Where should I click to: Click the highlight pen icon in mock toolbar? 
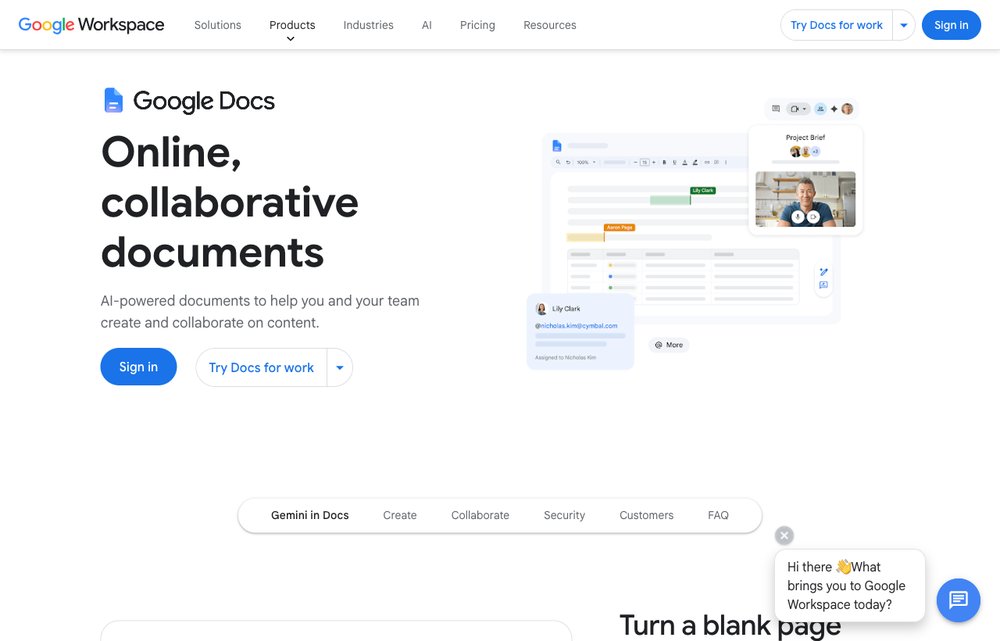click(x=695, y=162)
